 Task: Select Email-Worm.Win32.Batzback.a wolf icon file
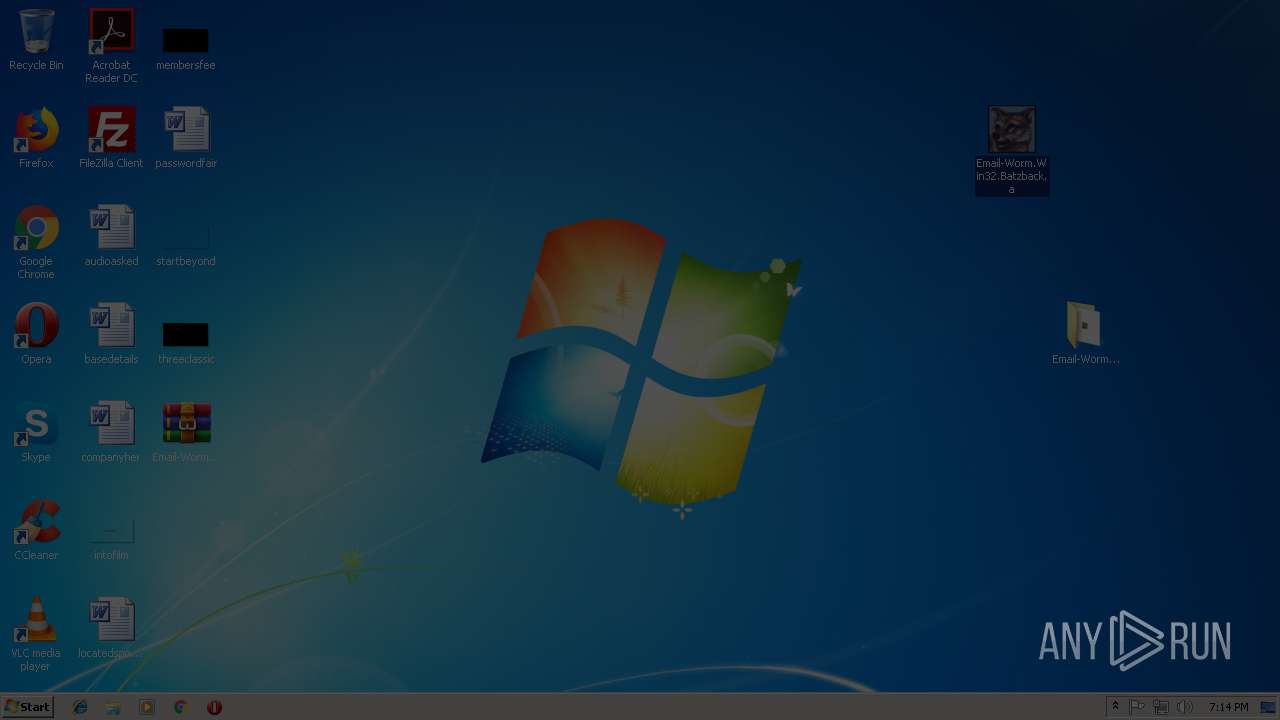click(1012, 150)
